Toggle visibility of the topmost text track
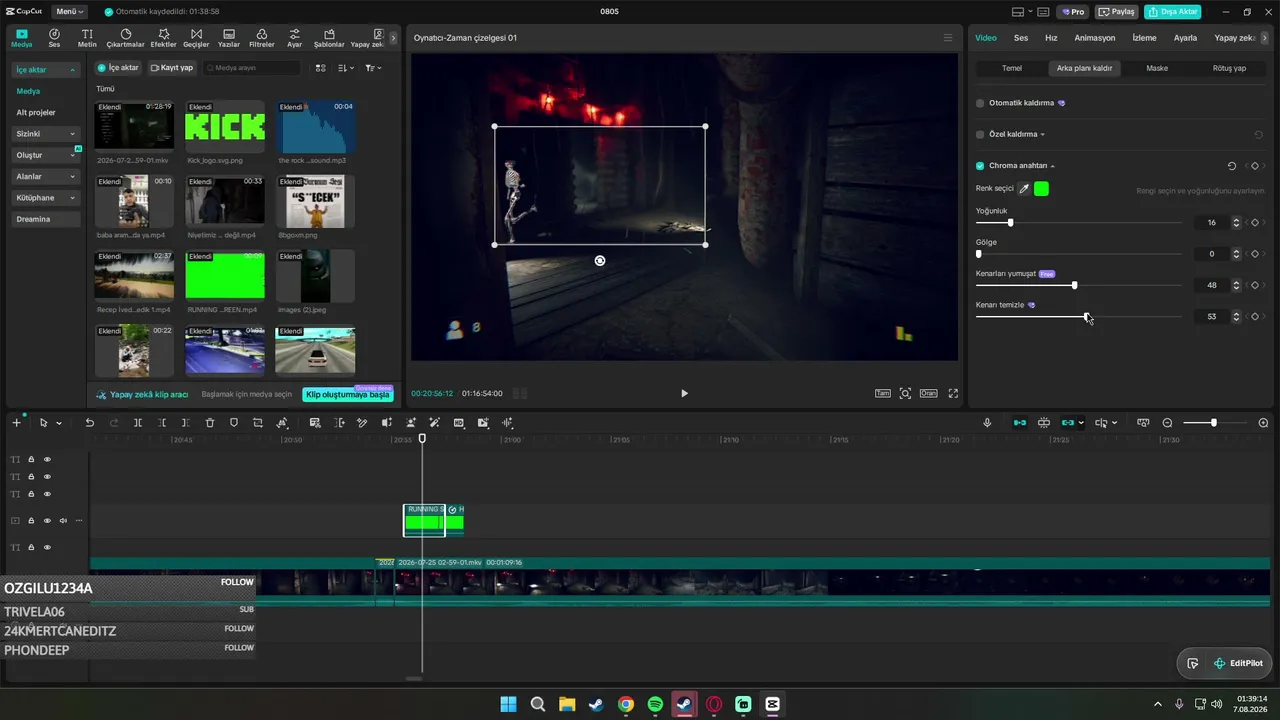This screenshot has height=720, width=1280. pos(47,460)
